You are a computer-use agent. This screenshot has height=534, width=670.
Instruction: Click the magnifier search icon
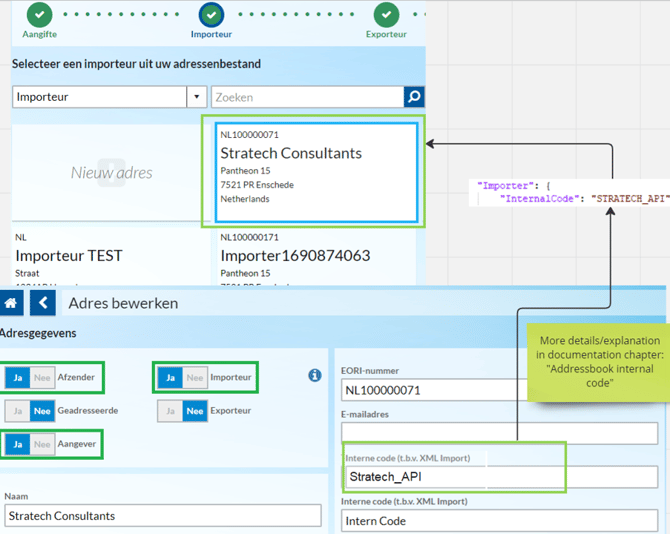[414, 97]
